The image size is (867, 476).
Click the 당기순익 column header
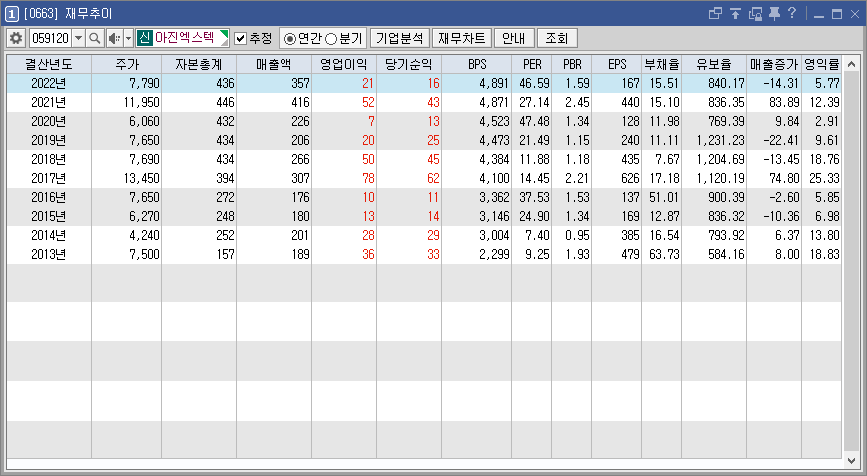(x=409, y=64)
